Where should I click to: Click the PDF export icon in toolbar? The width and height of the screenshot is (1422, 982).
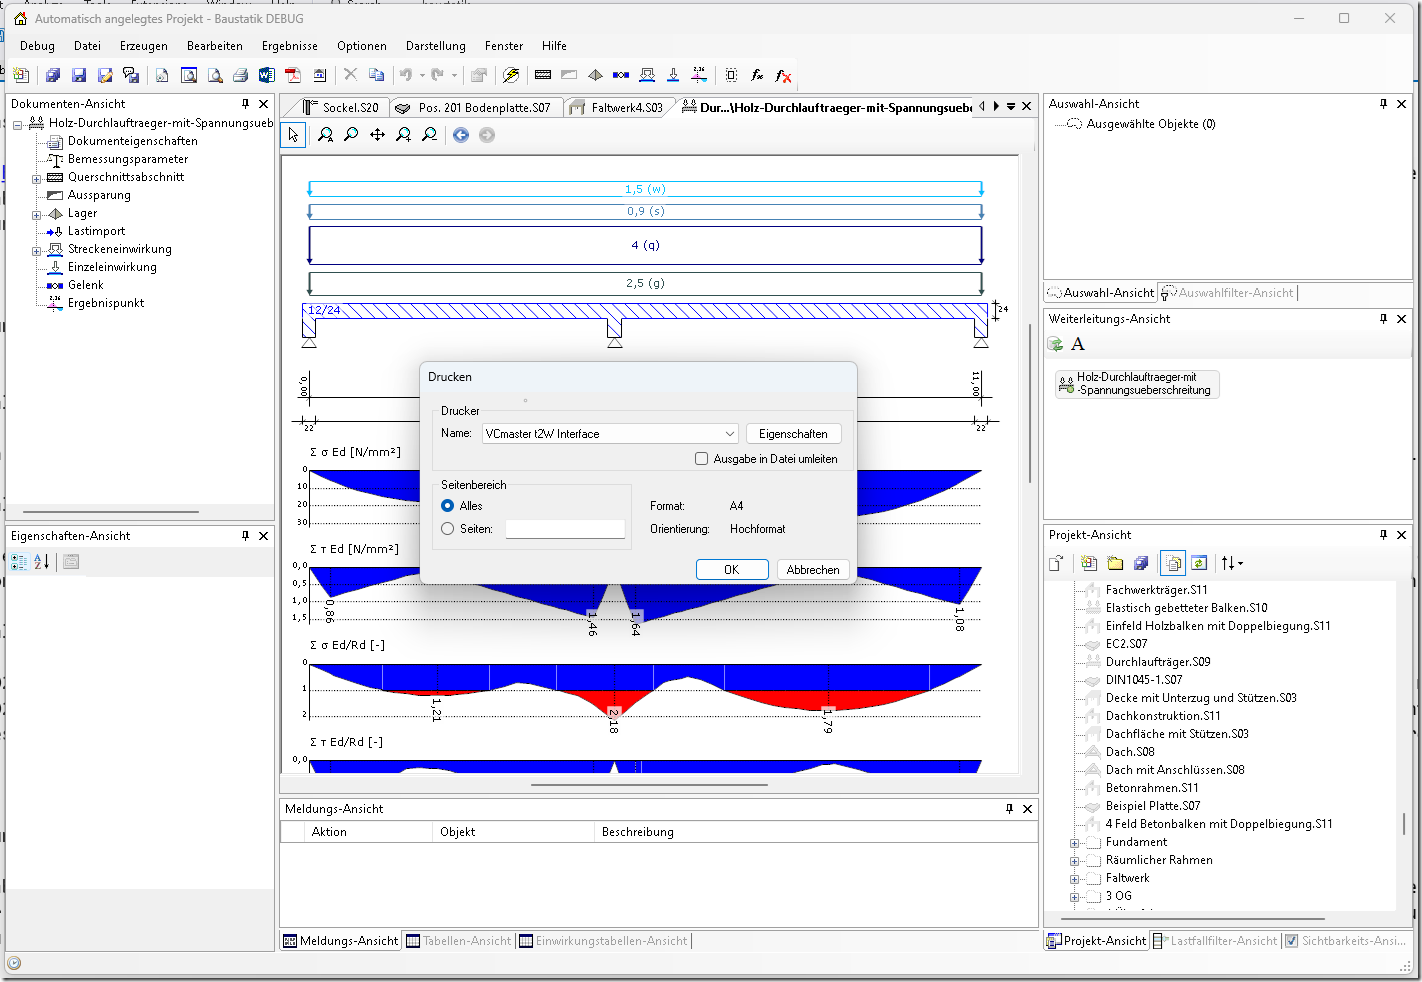tap(292, 75)
